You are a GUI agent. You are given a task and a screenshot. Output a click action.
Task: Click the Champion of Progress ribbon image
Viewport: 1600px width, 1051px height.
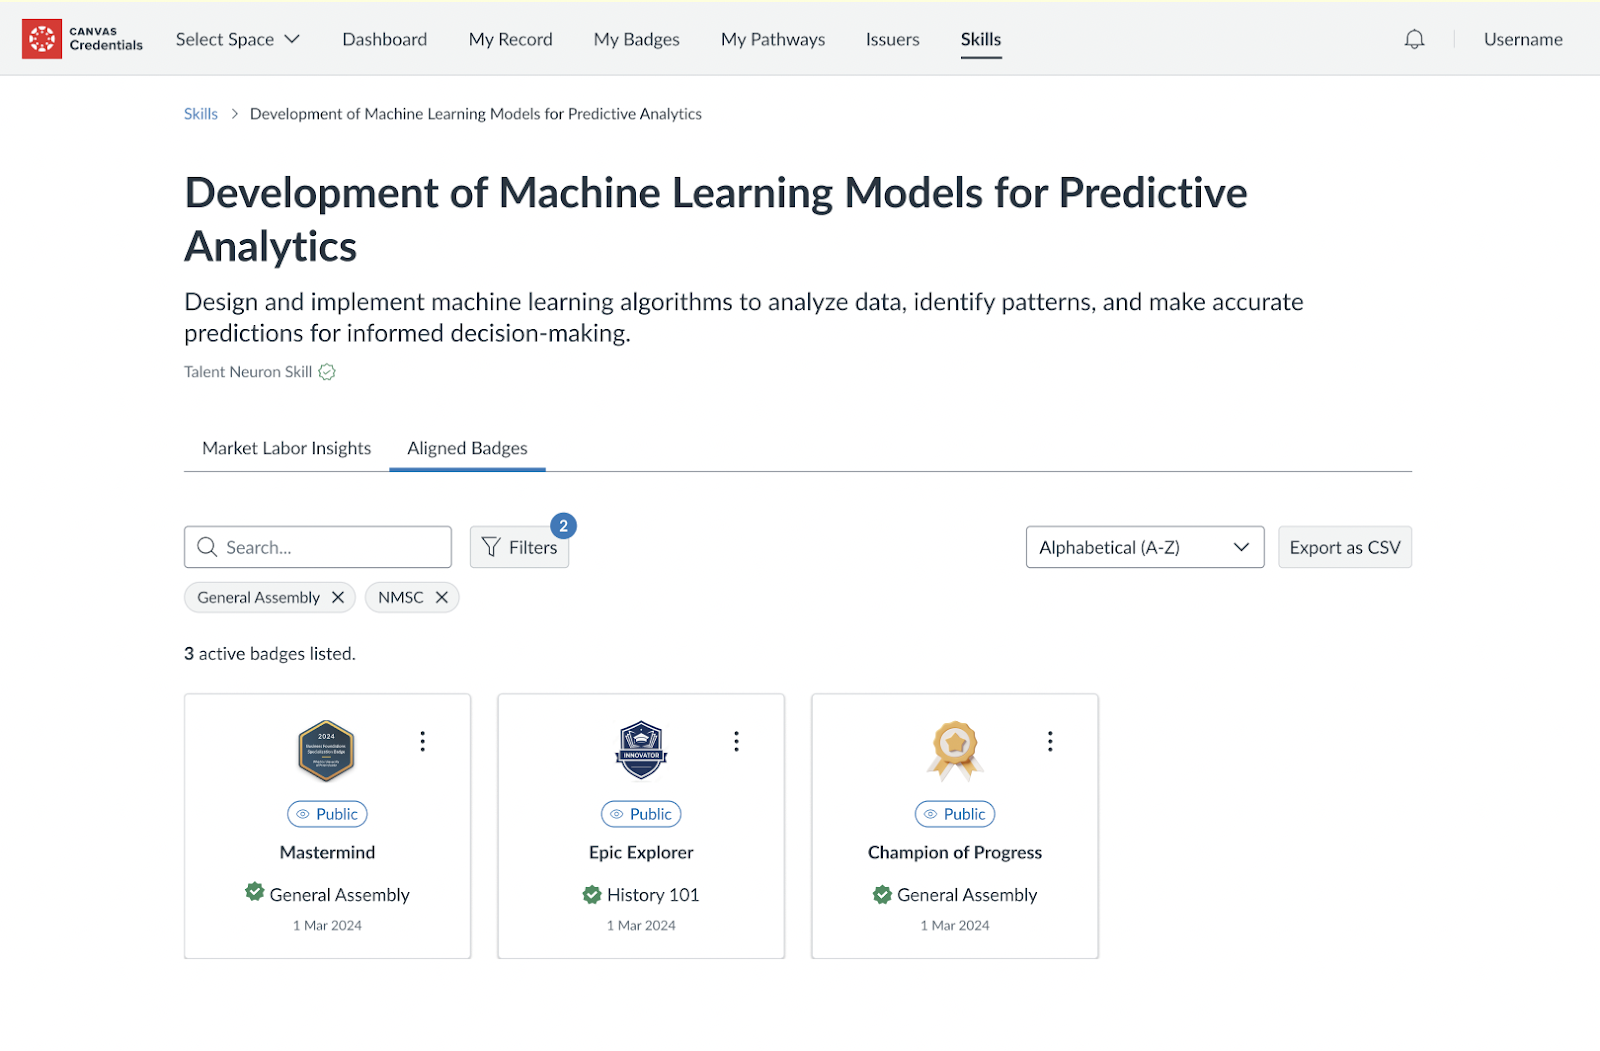pos(955,751)
